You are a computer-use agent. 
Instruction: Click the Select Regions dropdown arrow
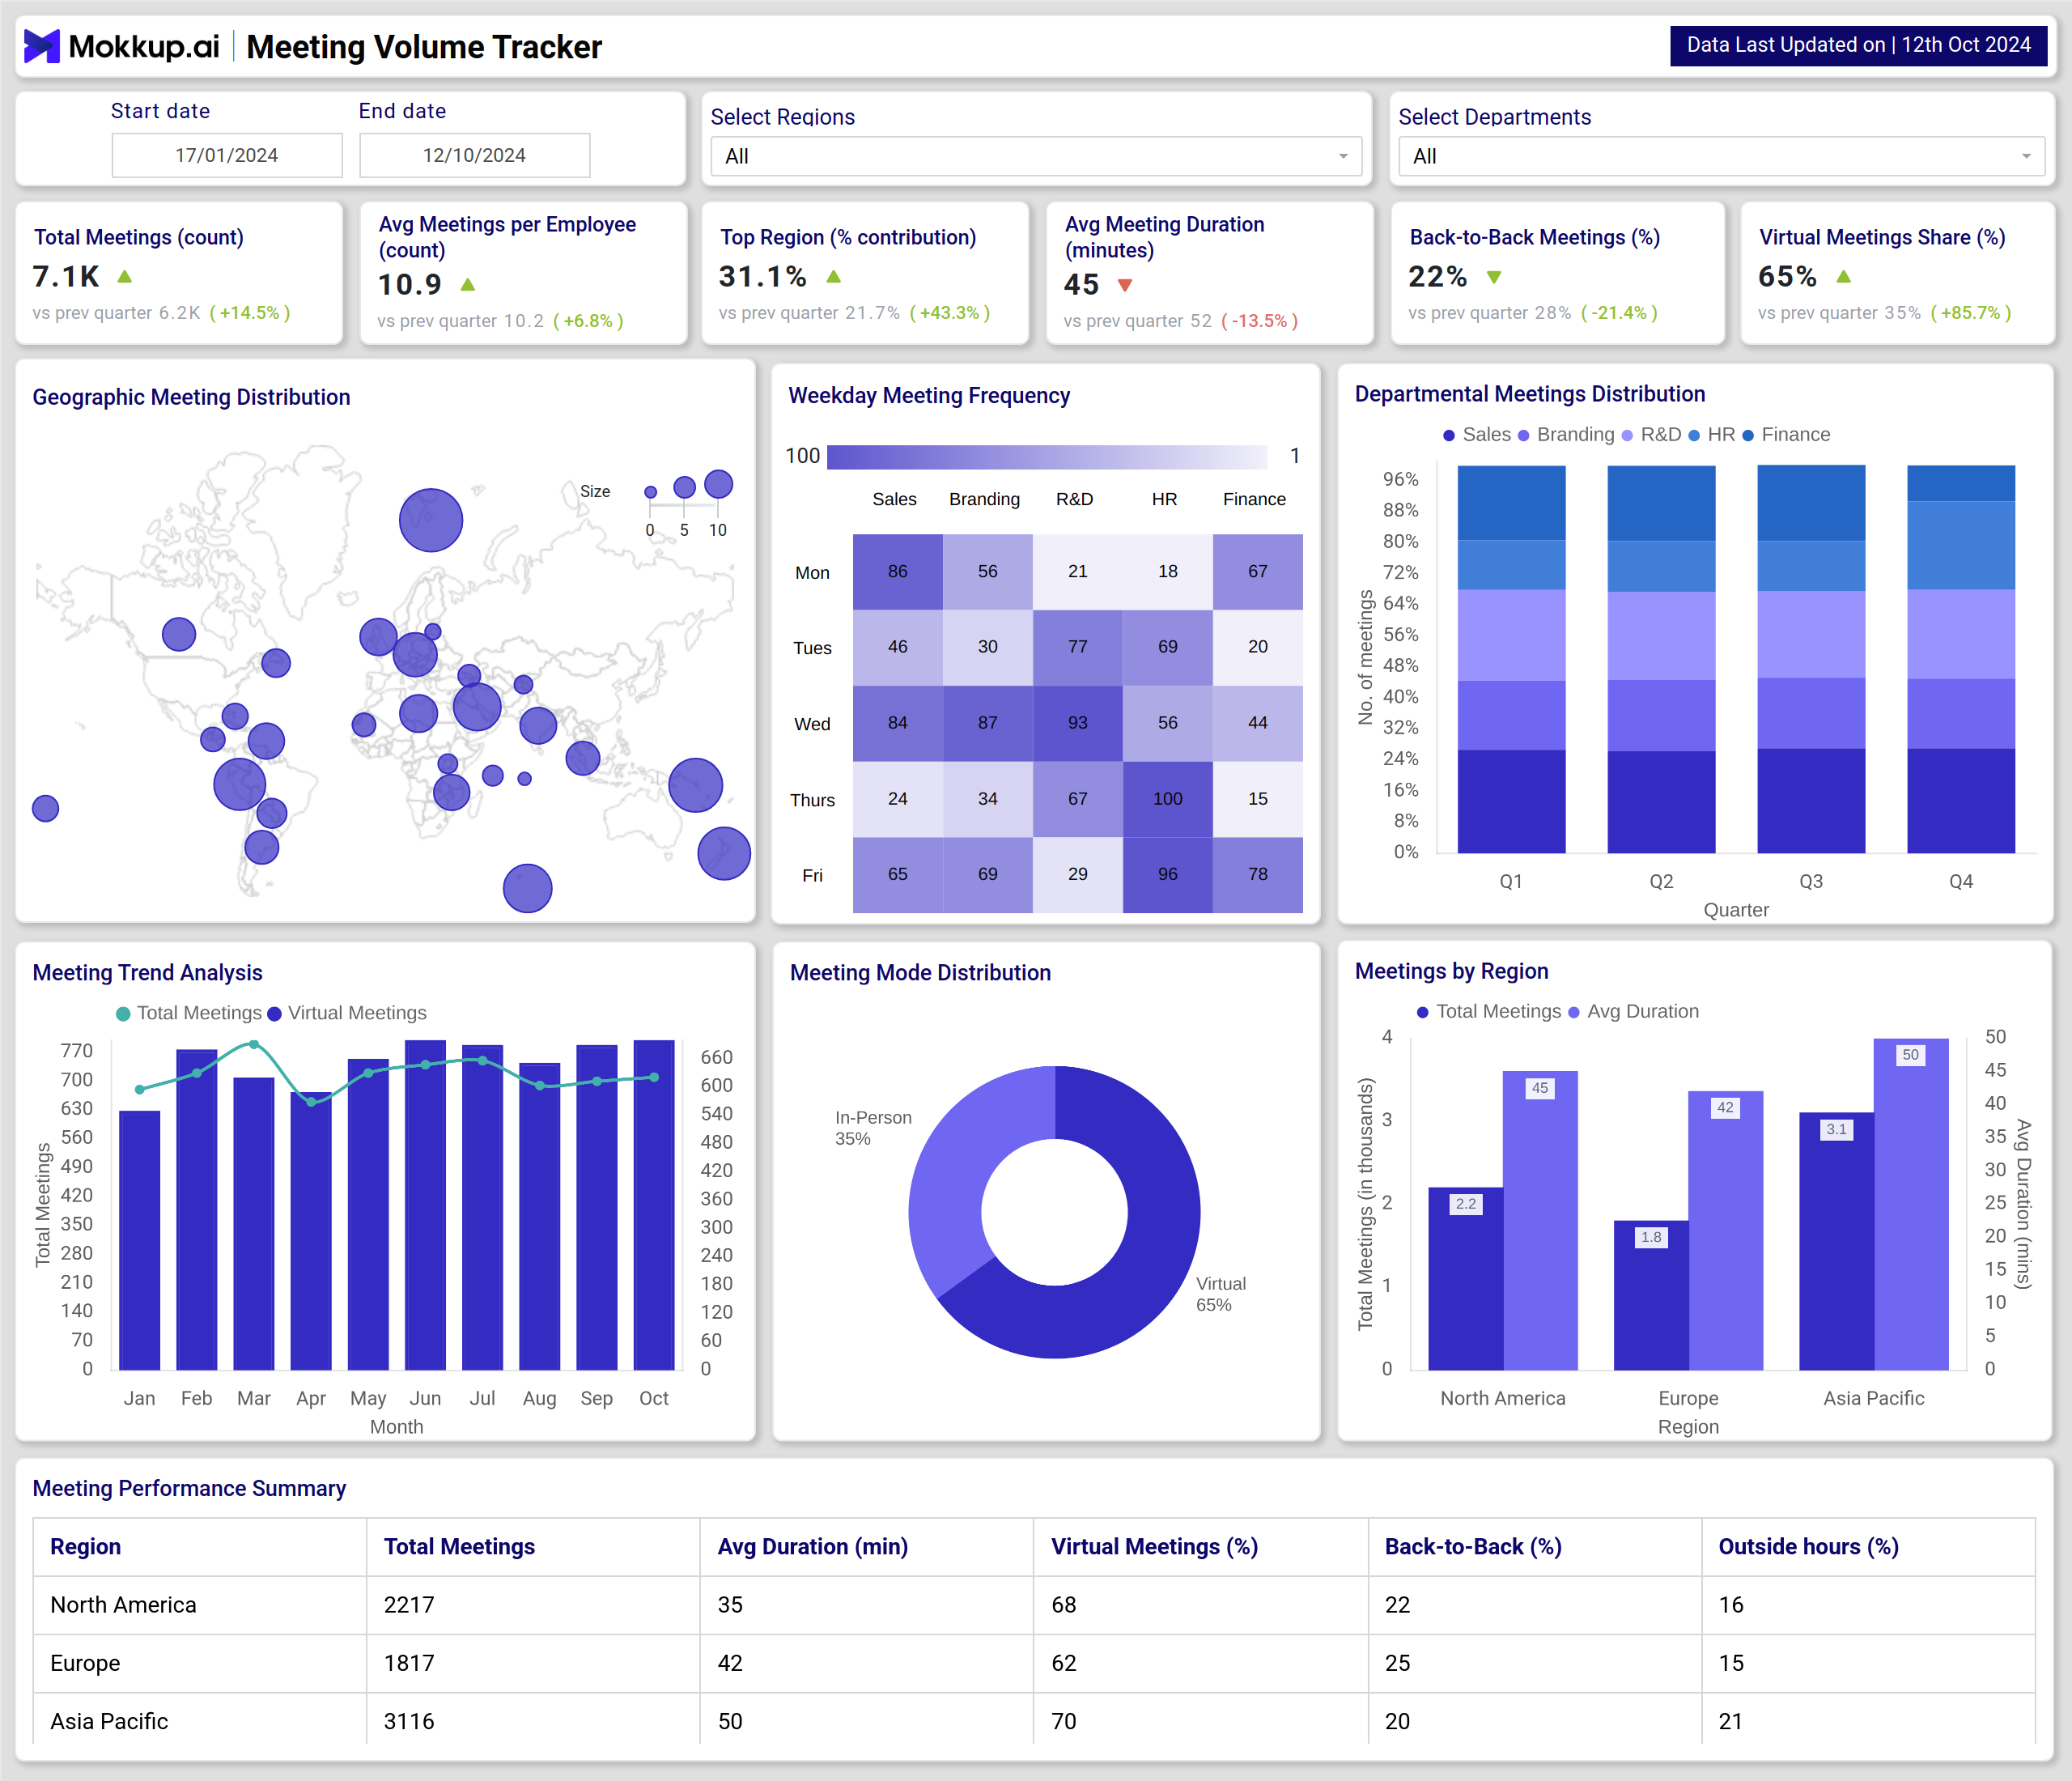[1343, 156]
